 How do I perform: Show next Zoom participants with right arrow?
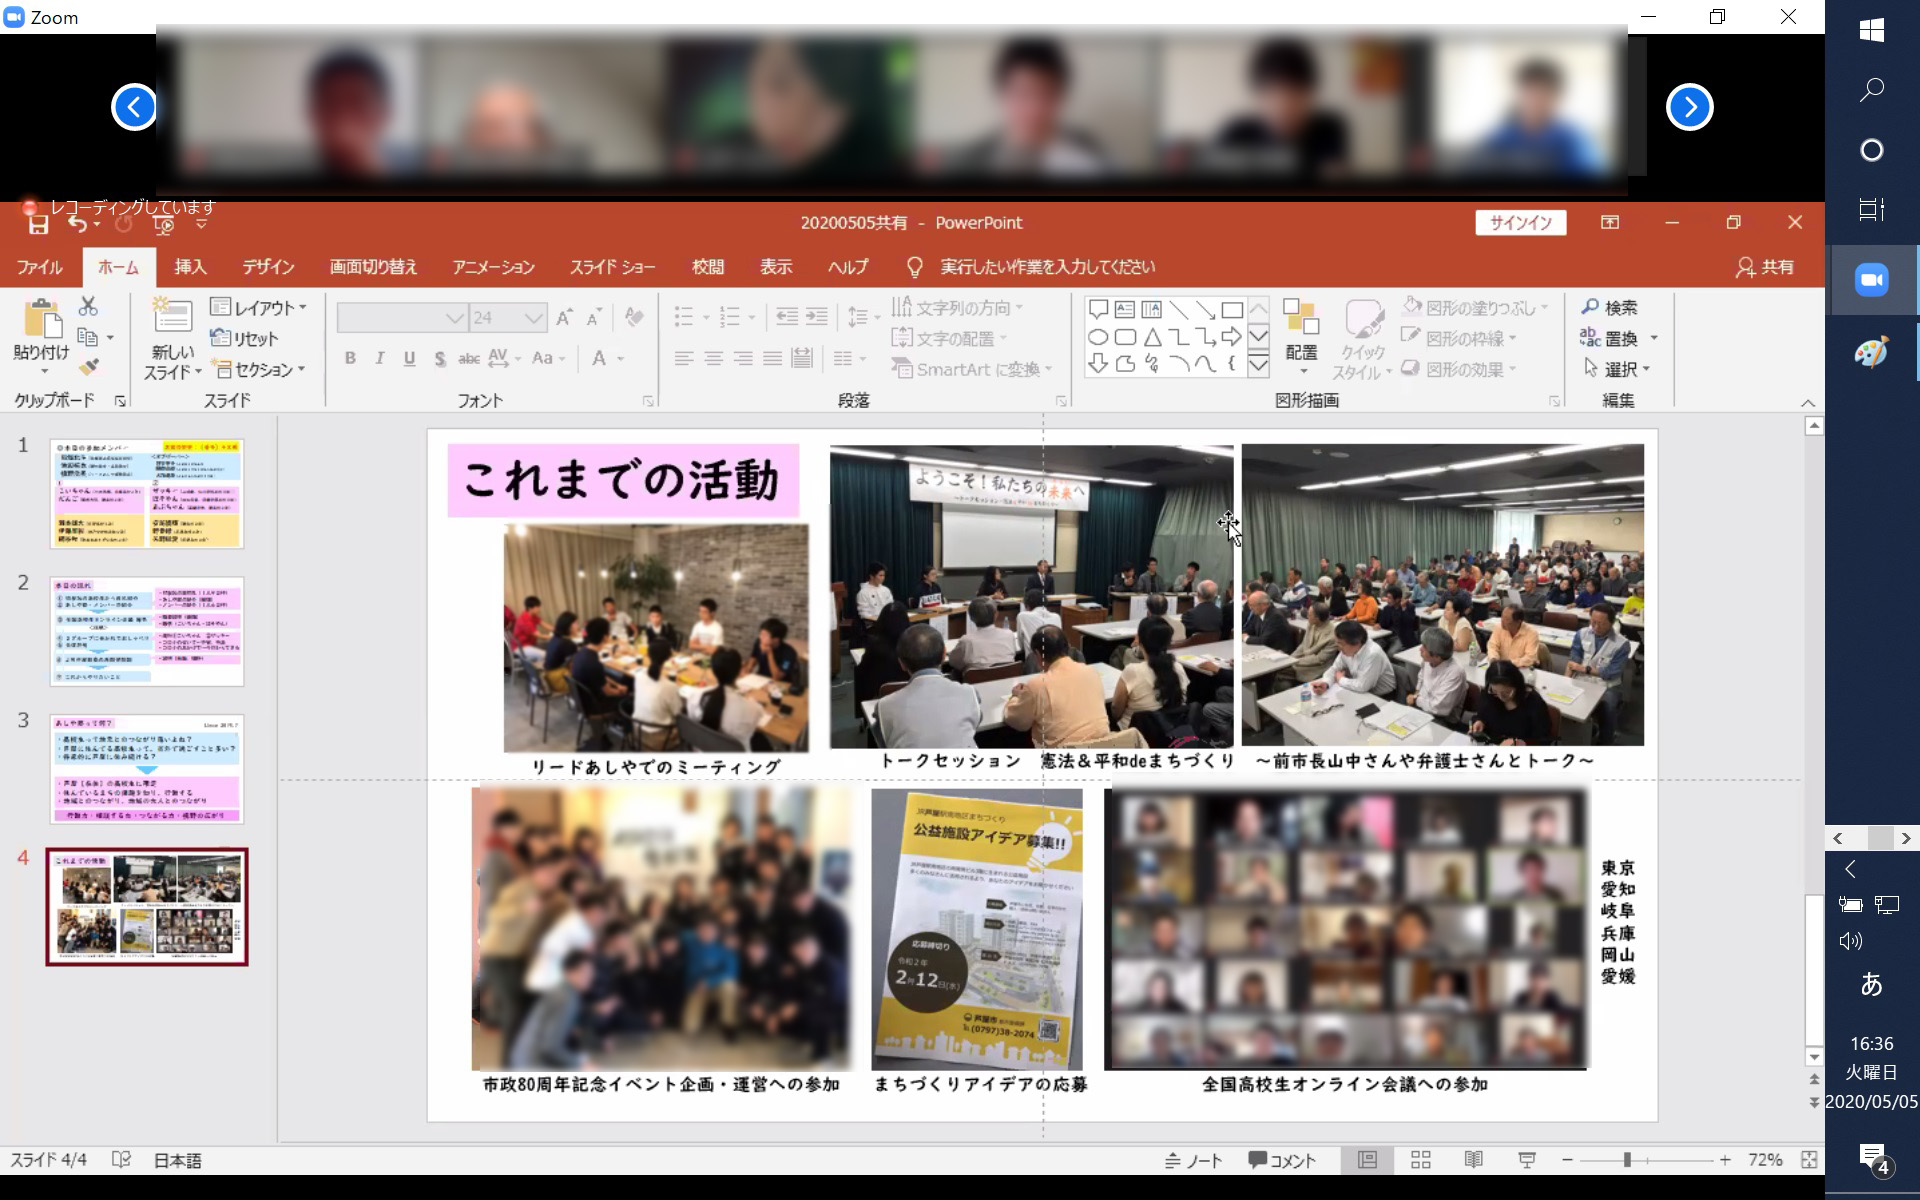coord(1690,107)
